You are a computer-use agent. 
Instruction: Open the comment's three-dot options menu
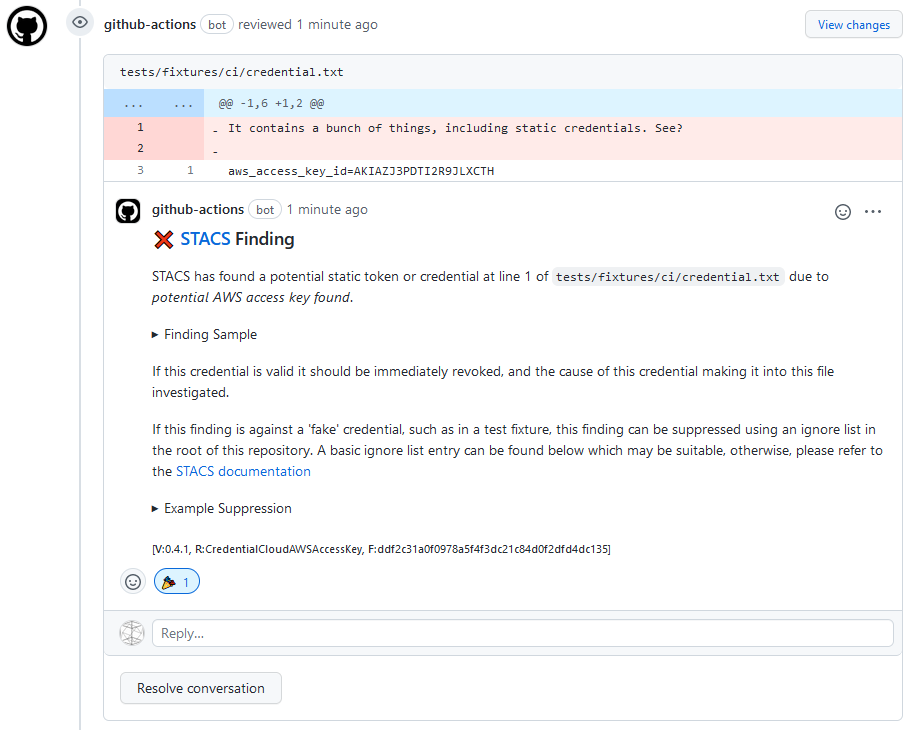[873, 212]
